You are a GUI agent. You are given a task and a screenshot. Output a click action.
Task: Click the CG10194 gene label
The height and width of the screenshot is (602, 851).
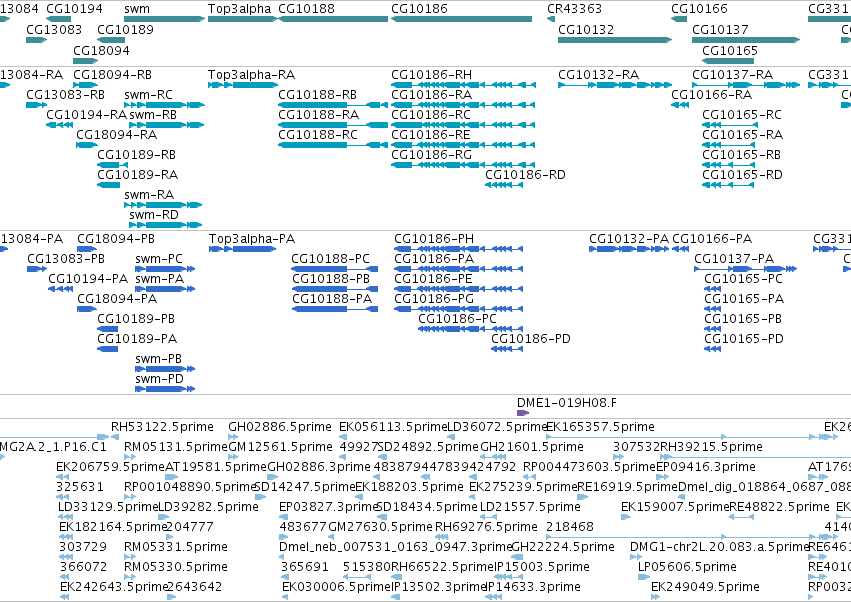74,9
